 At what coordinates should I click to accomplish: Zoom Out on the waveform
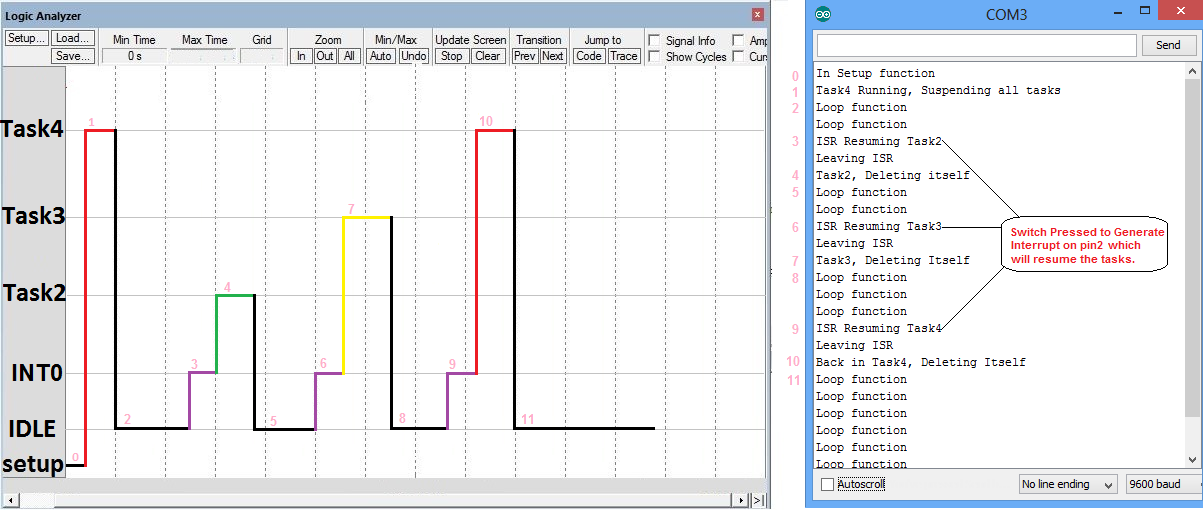click(325, 56)
